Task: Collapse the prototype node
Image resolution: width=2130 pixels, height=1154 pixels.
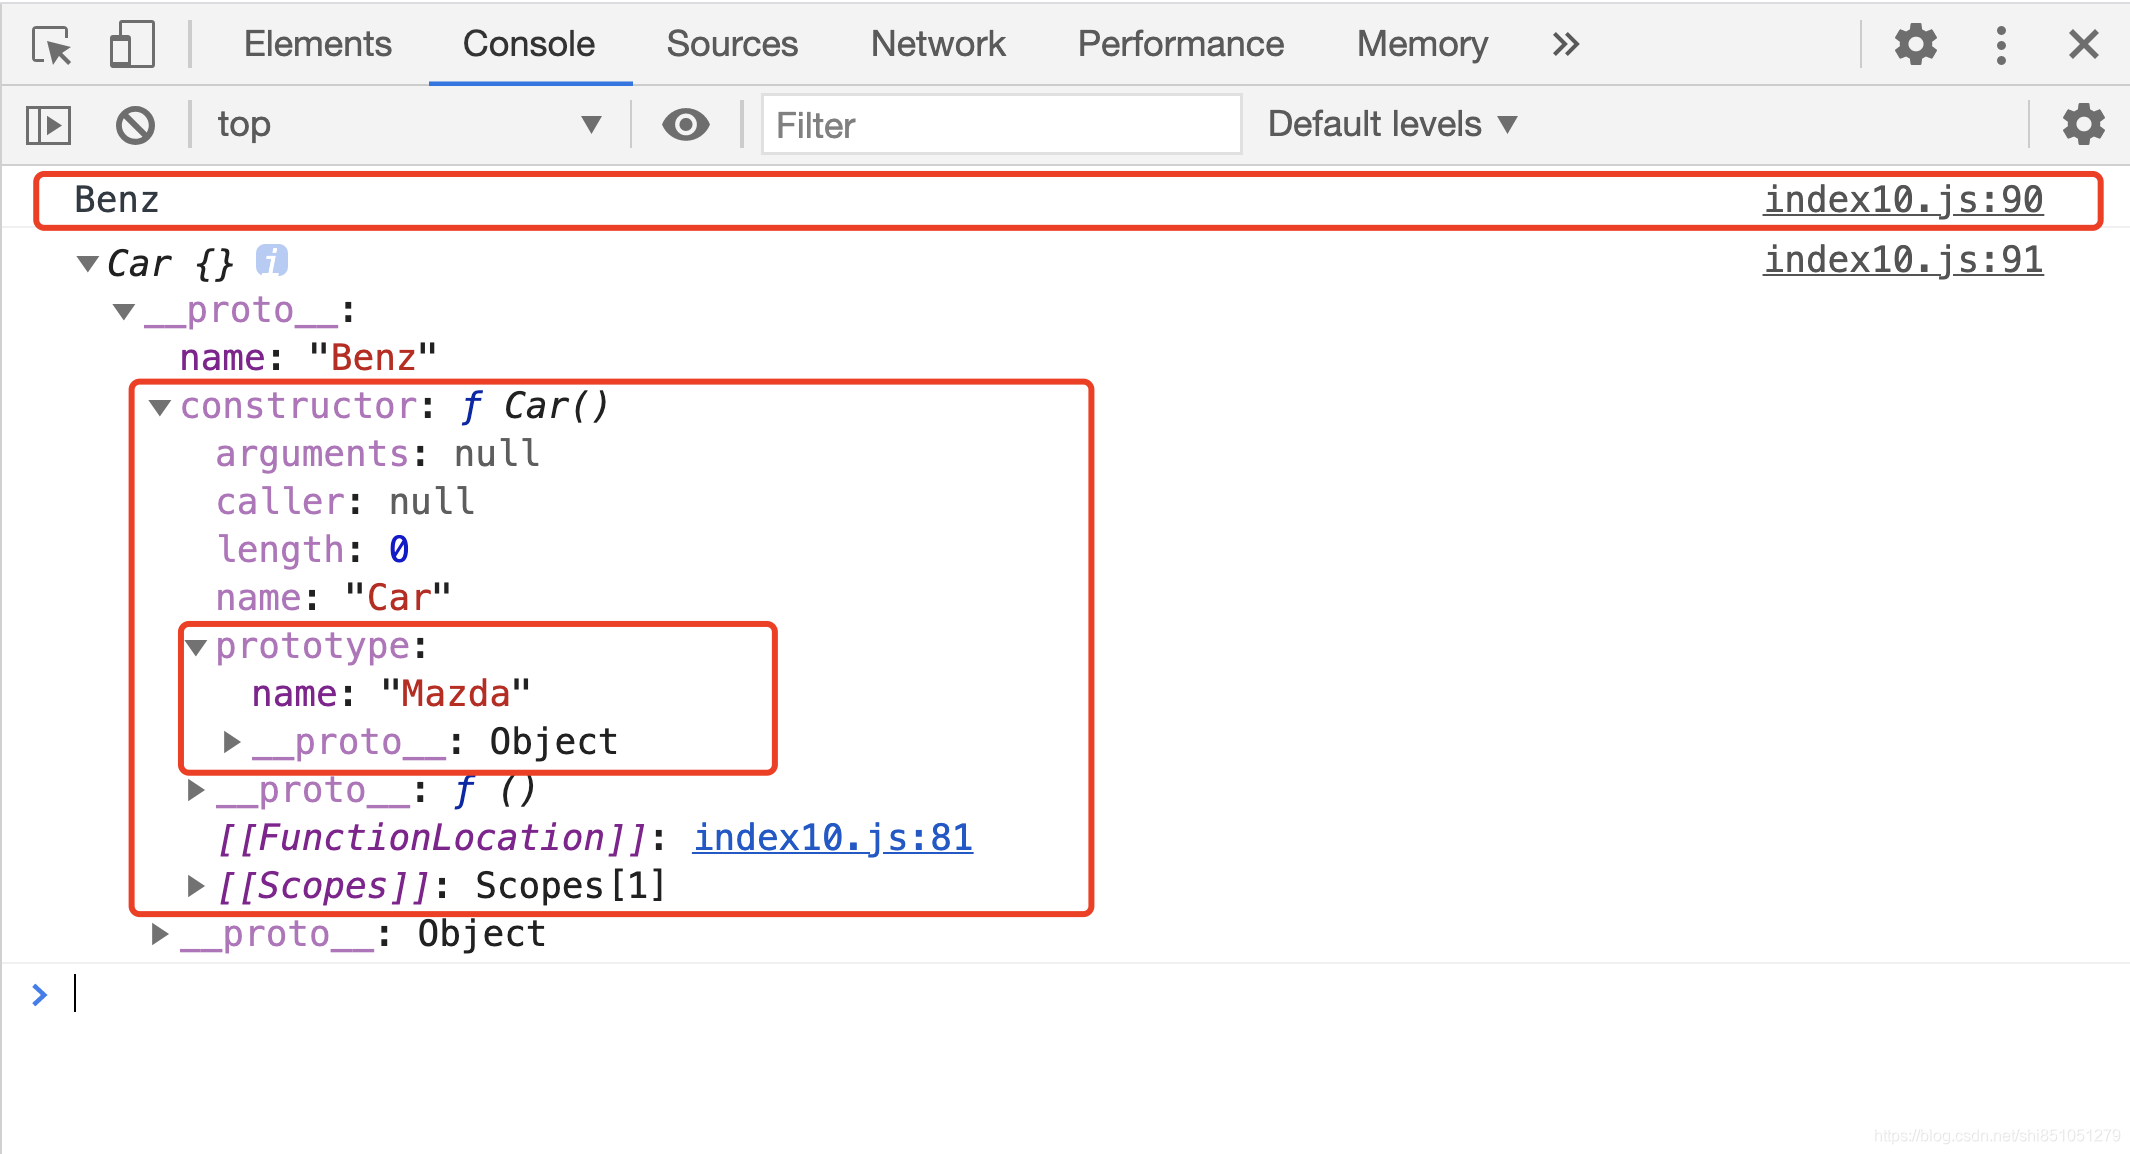Action: click(196, 647)
